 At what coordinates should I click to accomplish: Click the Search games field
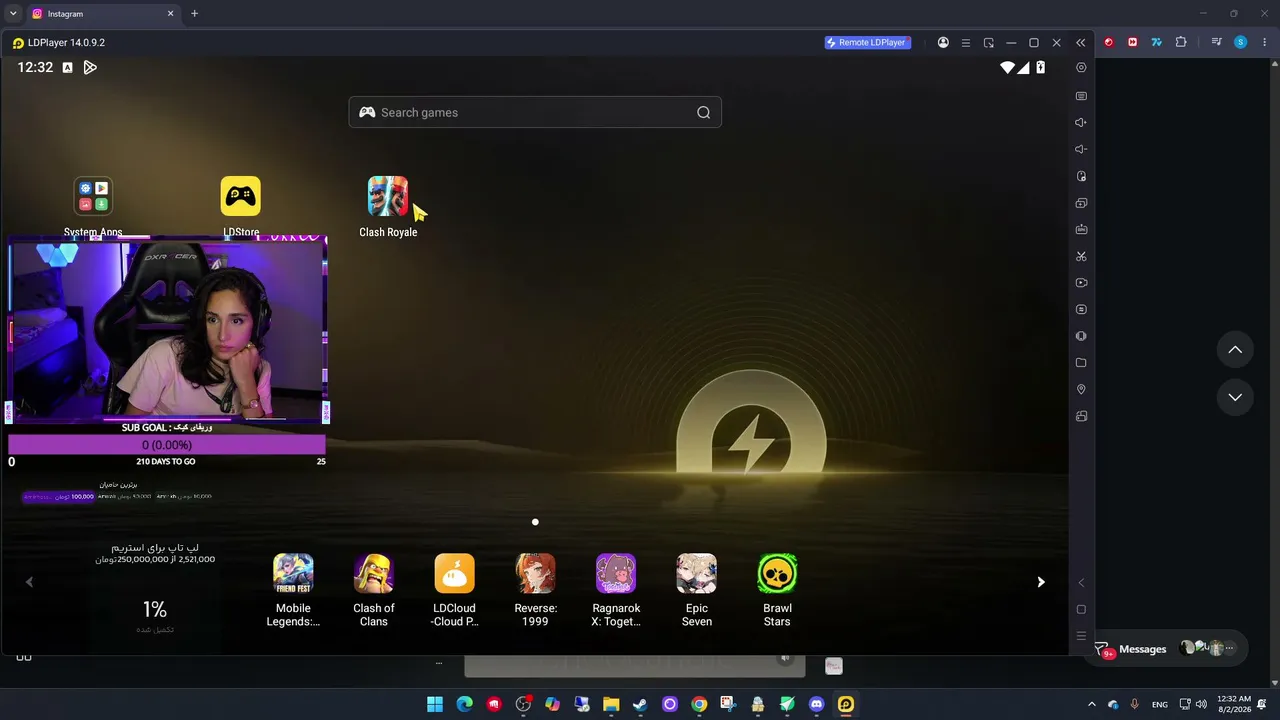pyautogui.click(x=535, y=112)
